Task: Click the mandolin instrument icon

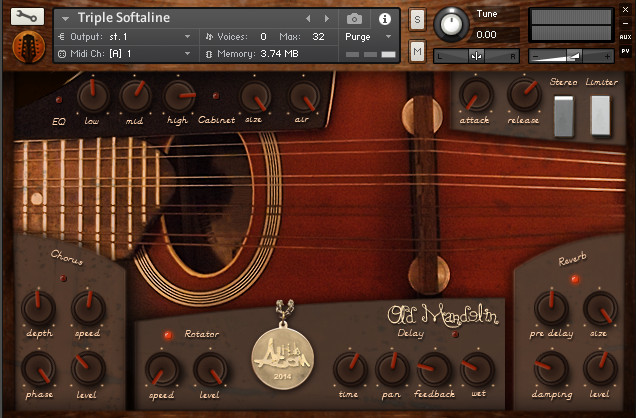Action: [x=29, y=47]
